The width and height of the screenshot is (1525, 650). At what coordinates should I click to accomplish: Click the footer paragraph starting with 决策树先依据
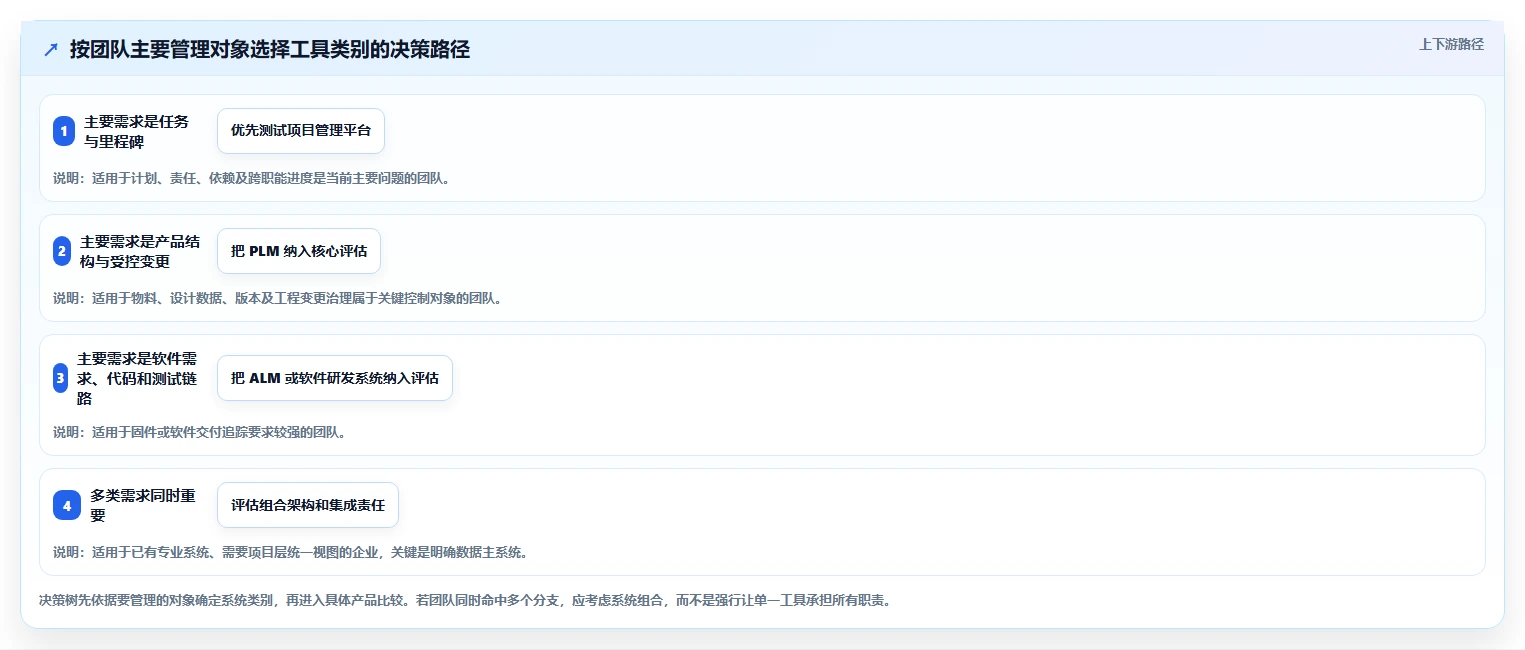465,601
